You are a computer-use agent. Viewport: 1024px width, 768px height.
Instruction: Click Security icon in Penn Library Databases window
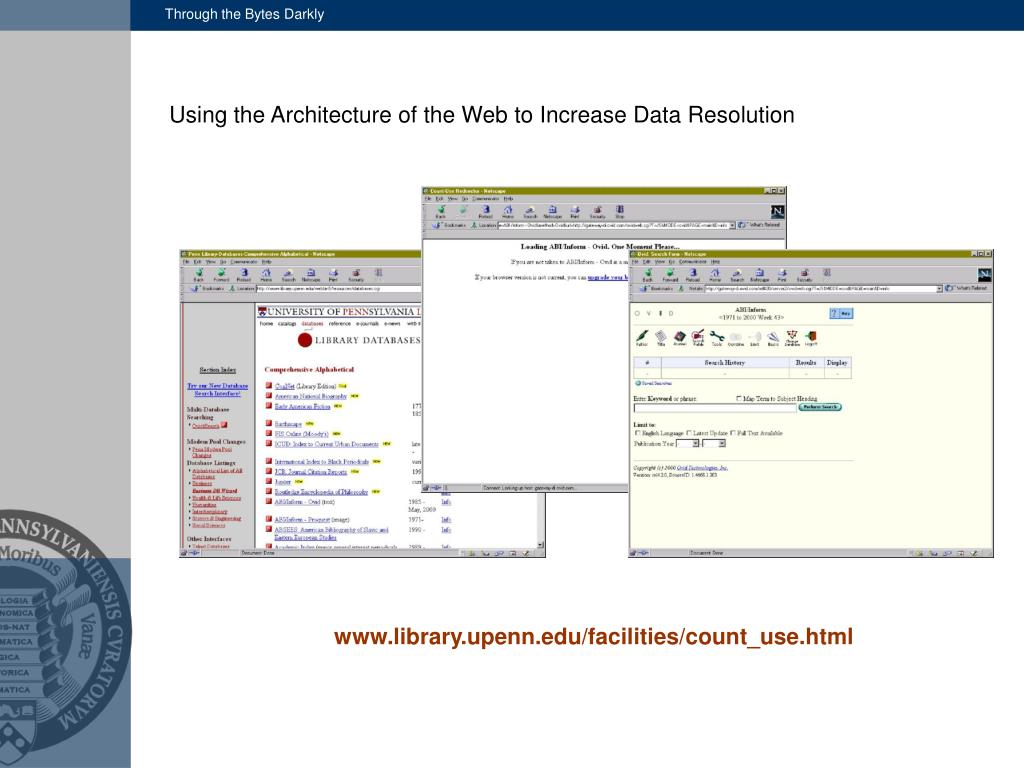click(x=356, y=274)
